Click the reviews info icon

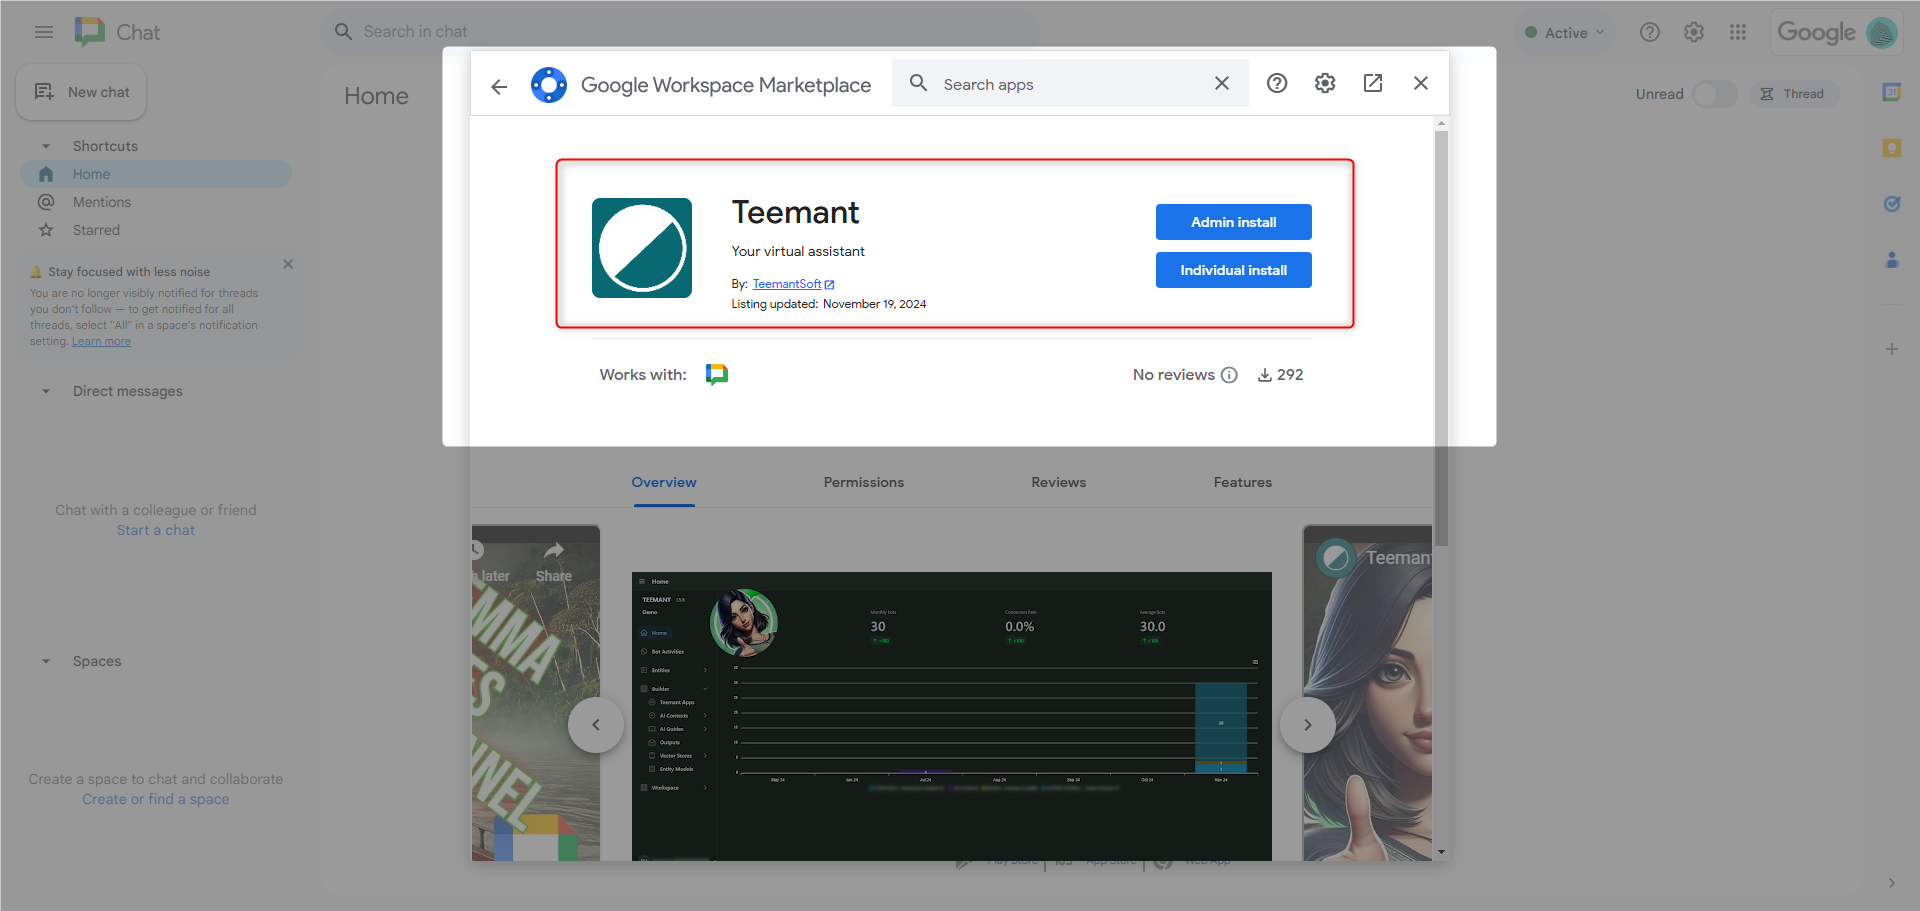point(1230,375)
